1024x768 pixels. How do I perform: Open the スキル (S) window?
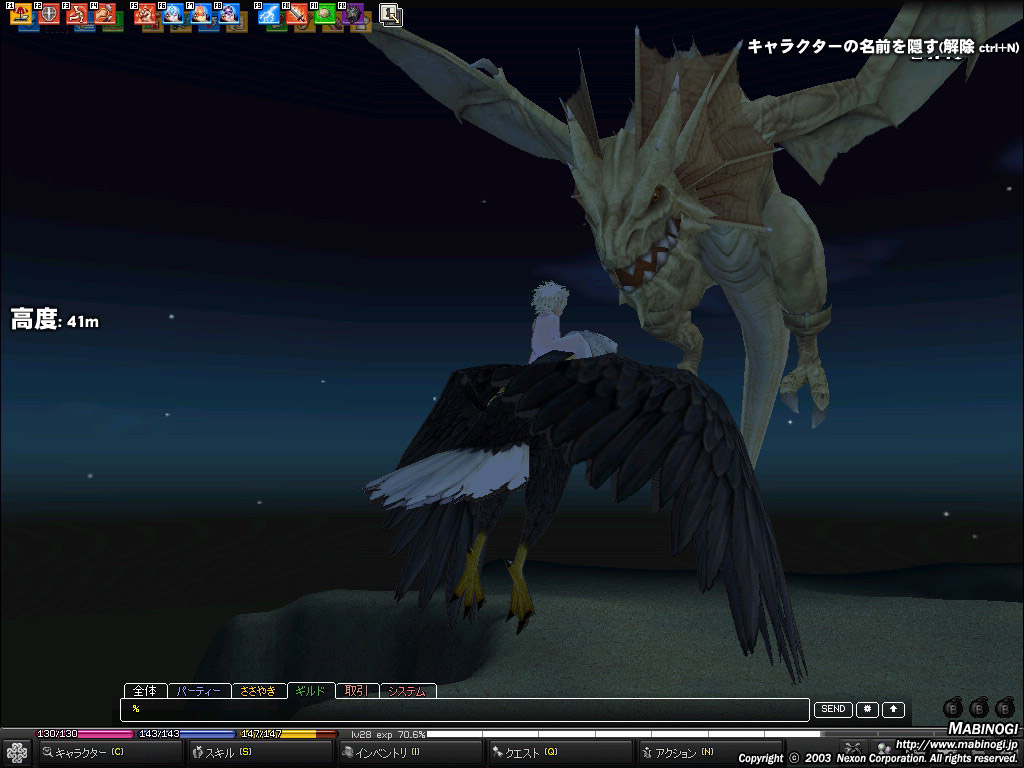[261, 753]
